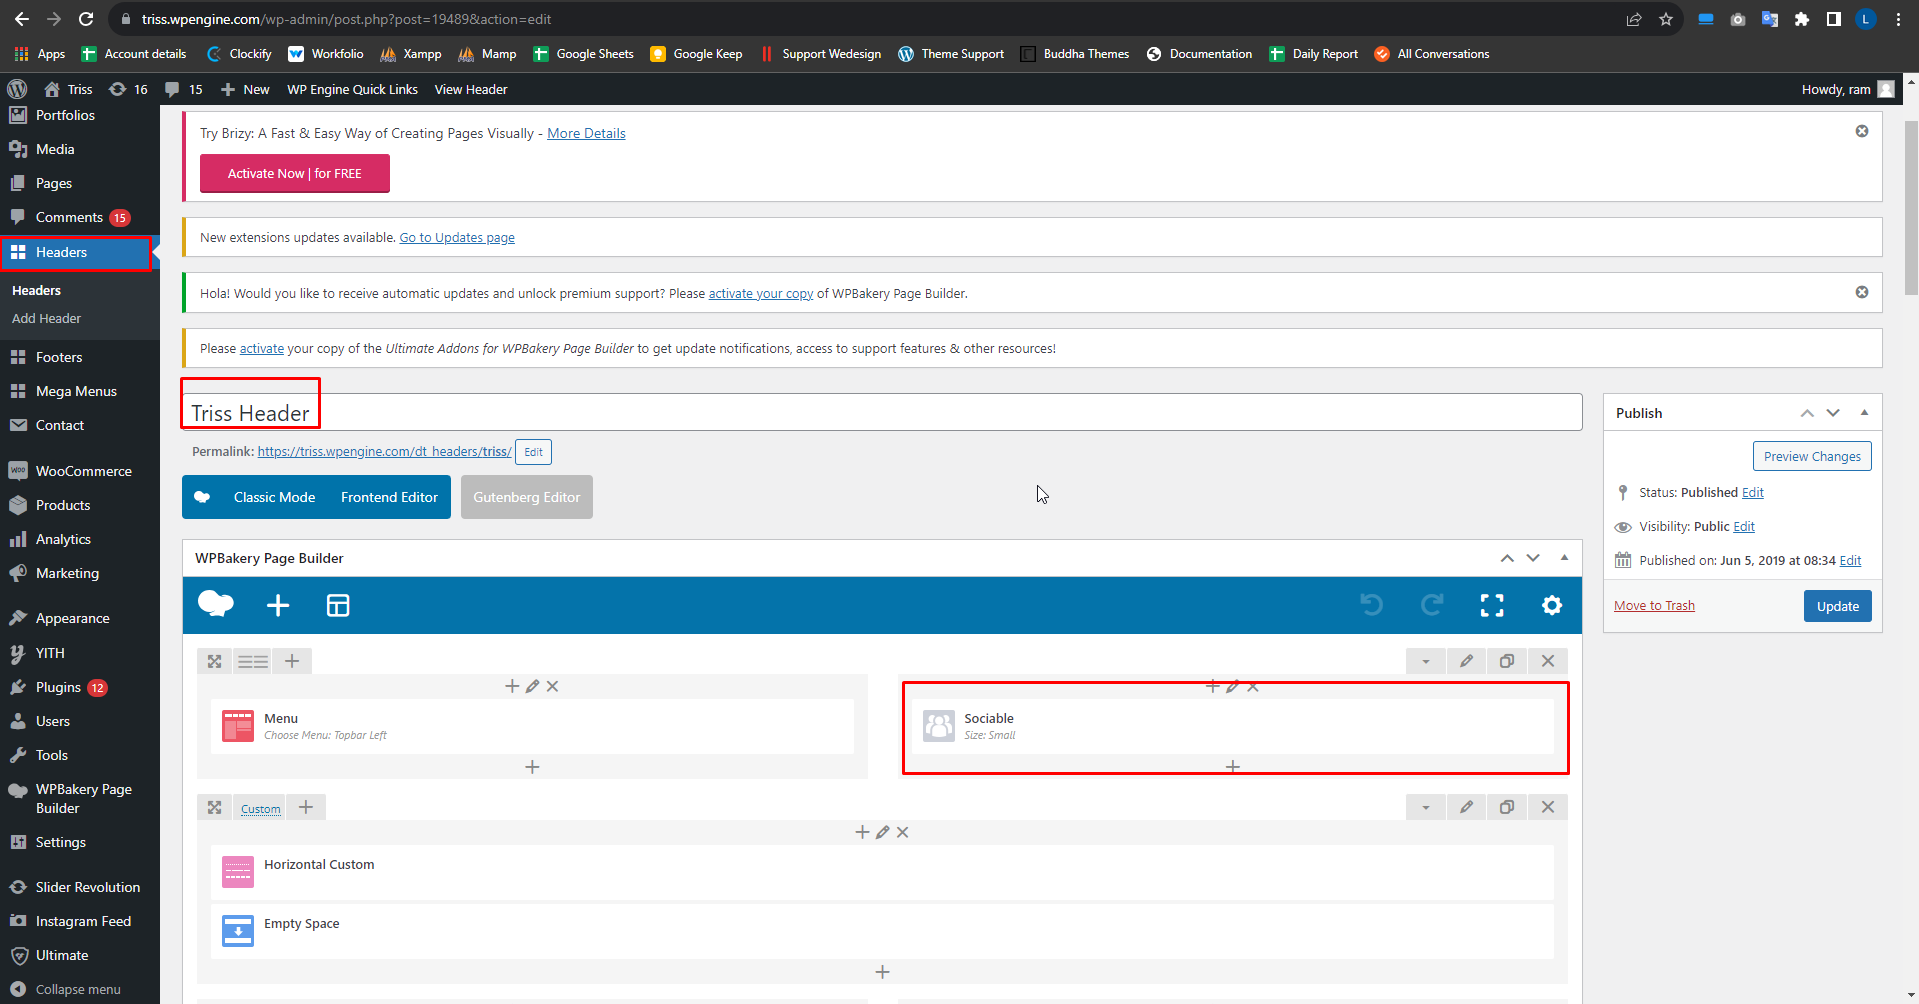Delete the second row with X icon
Screen dimensions: 1919x1004
1548,807
